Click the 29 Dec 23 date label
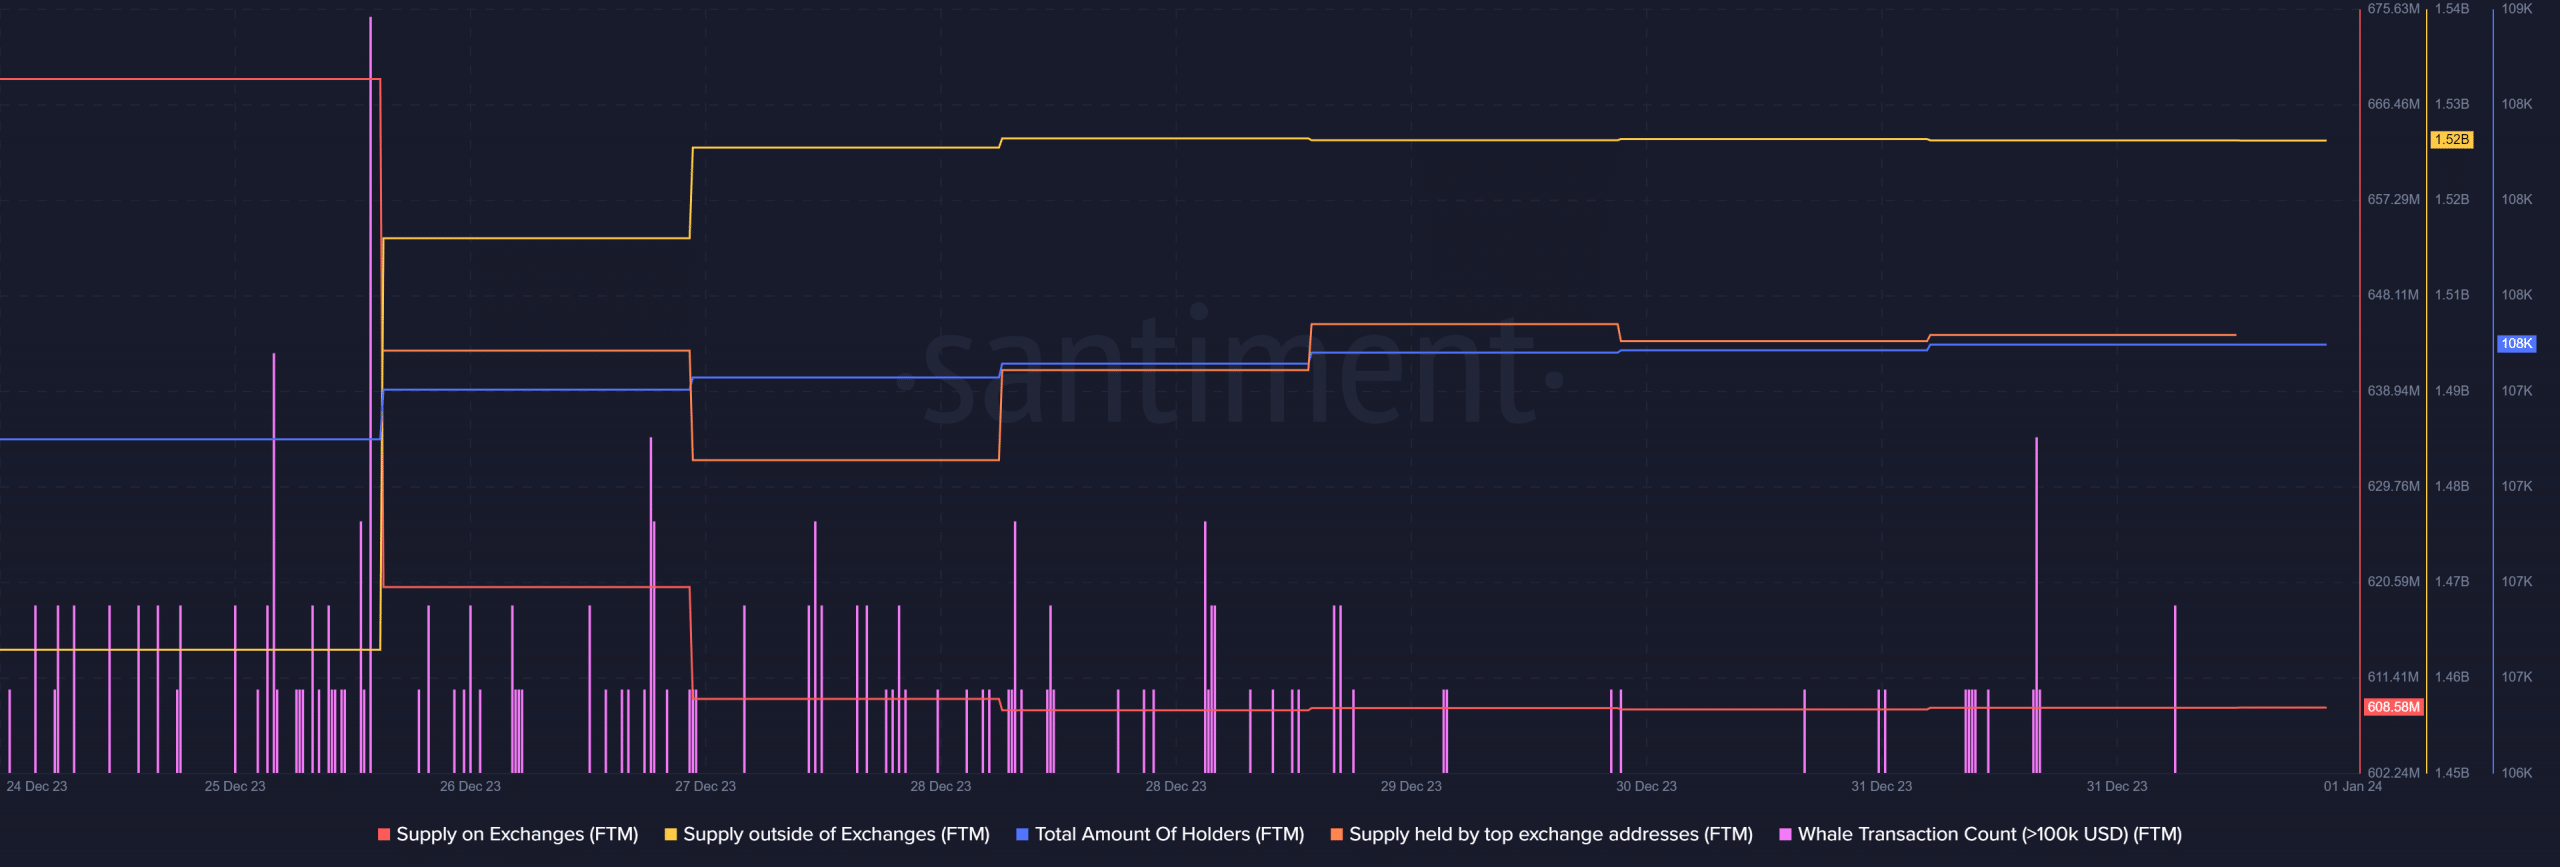 [1411, 787]
